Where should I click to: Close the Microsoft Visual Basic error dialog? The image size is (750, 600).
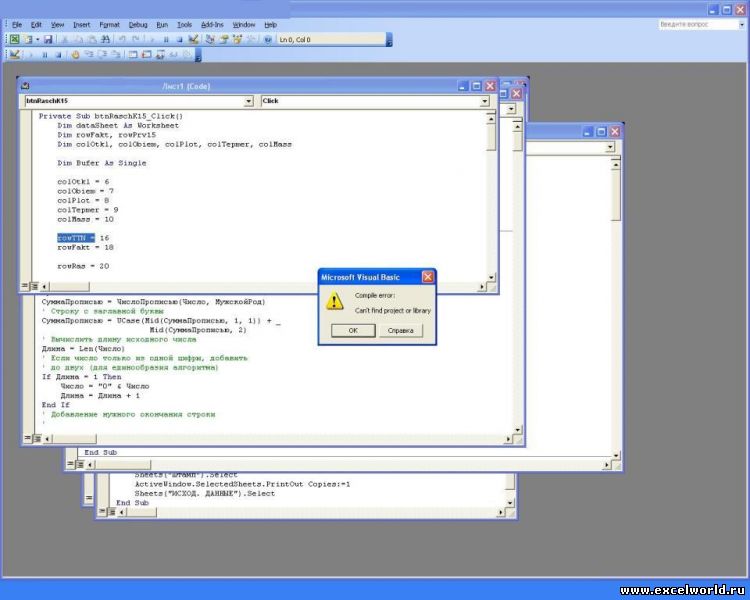click(428, 276)
